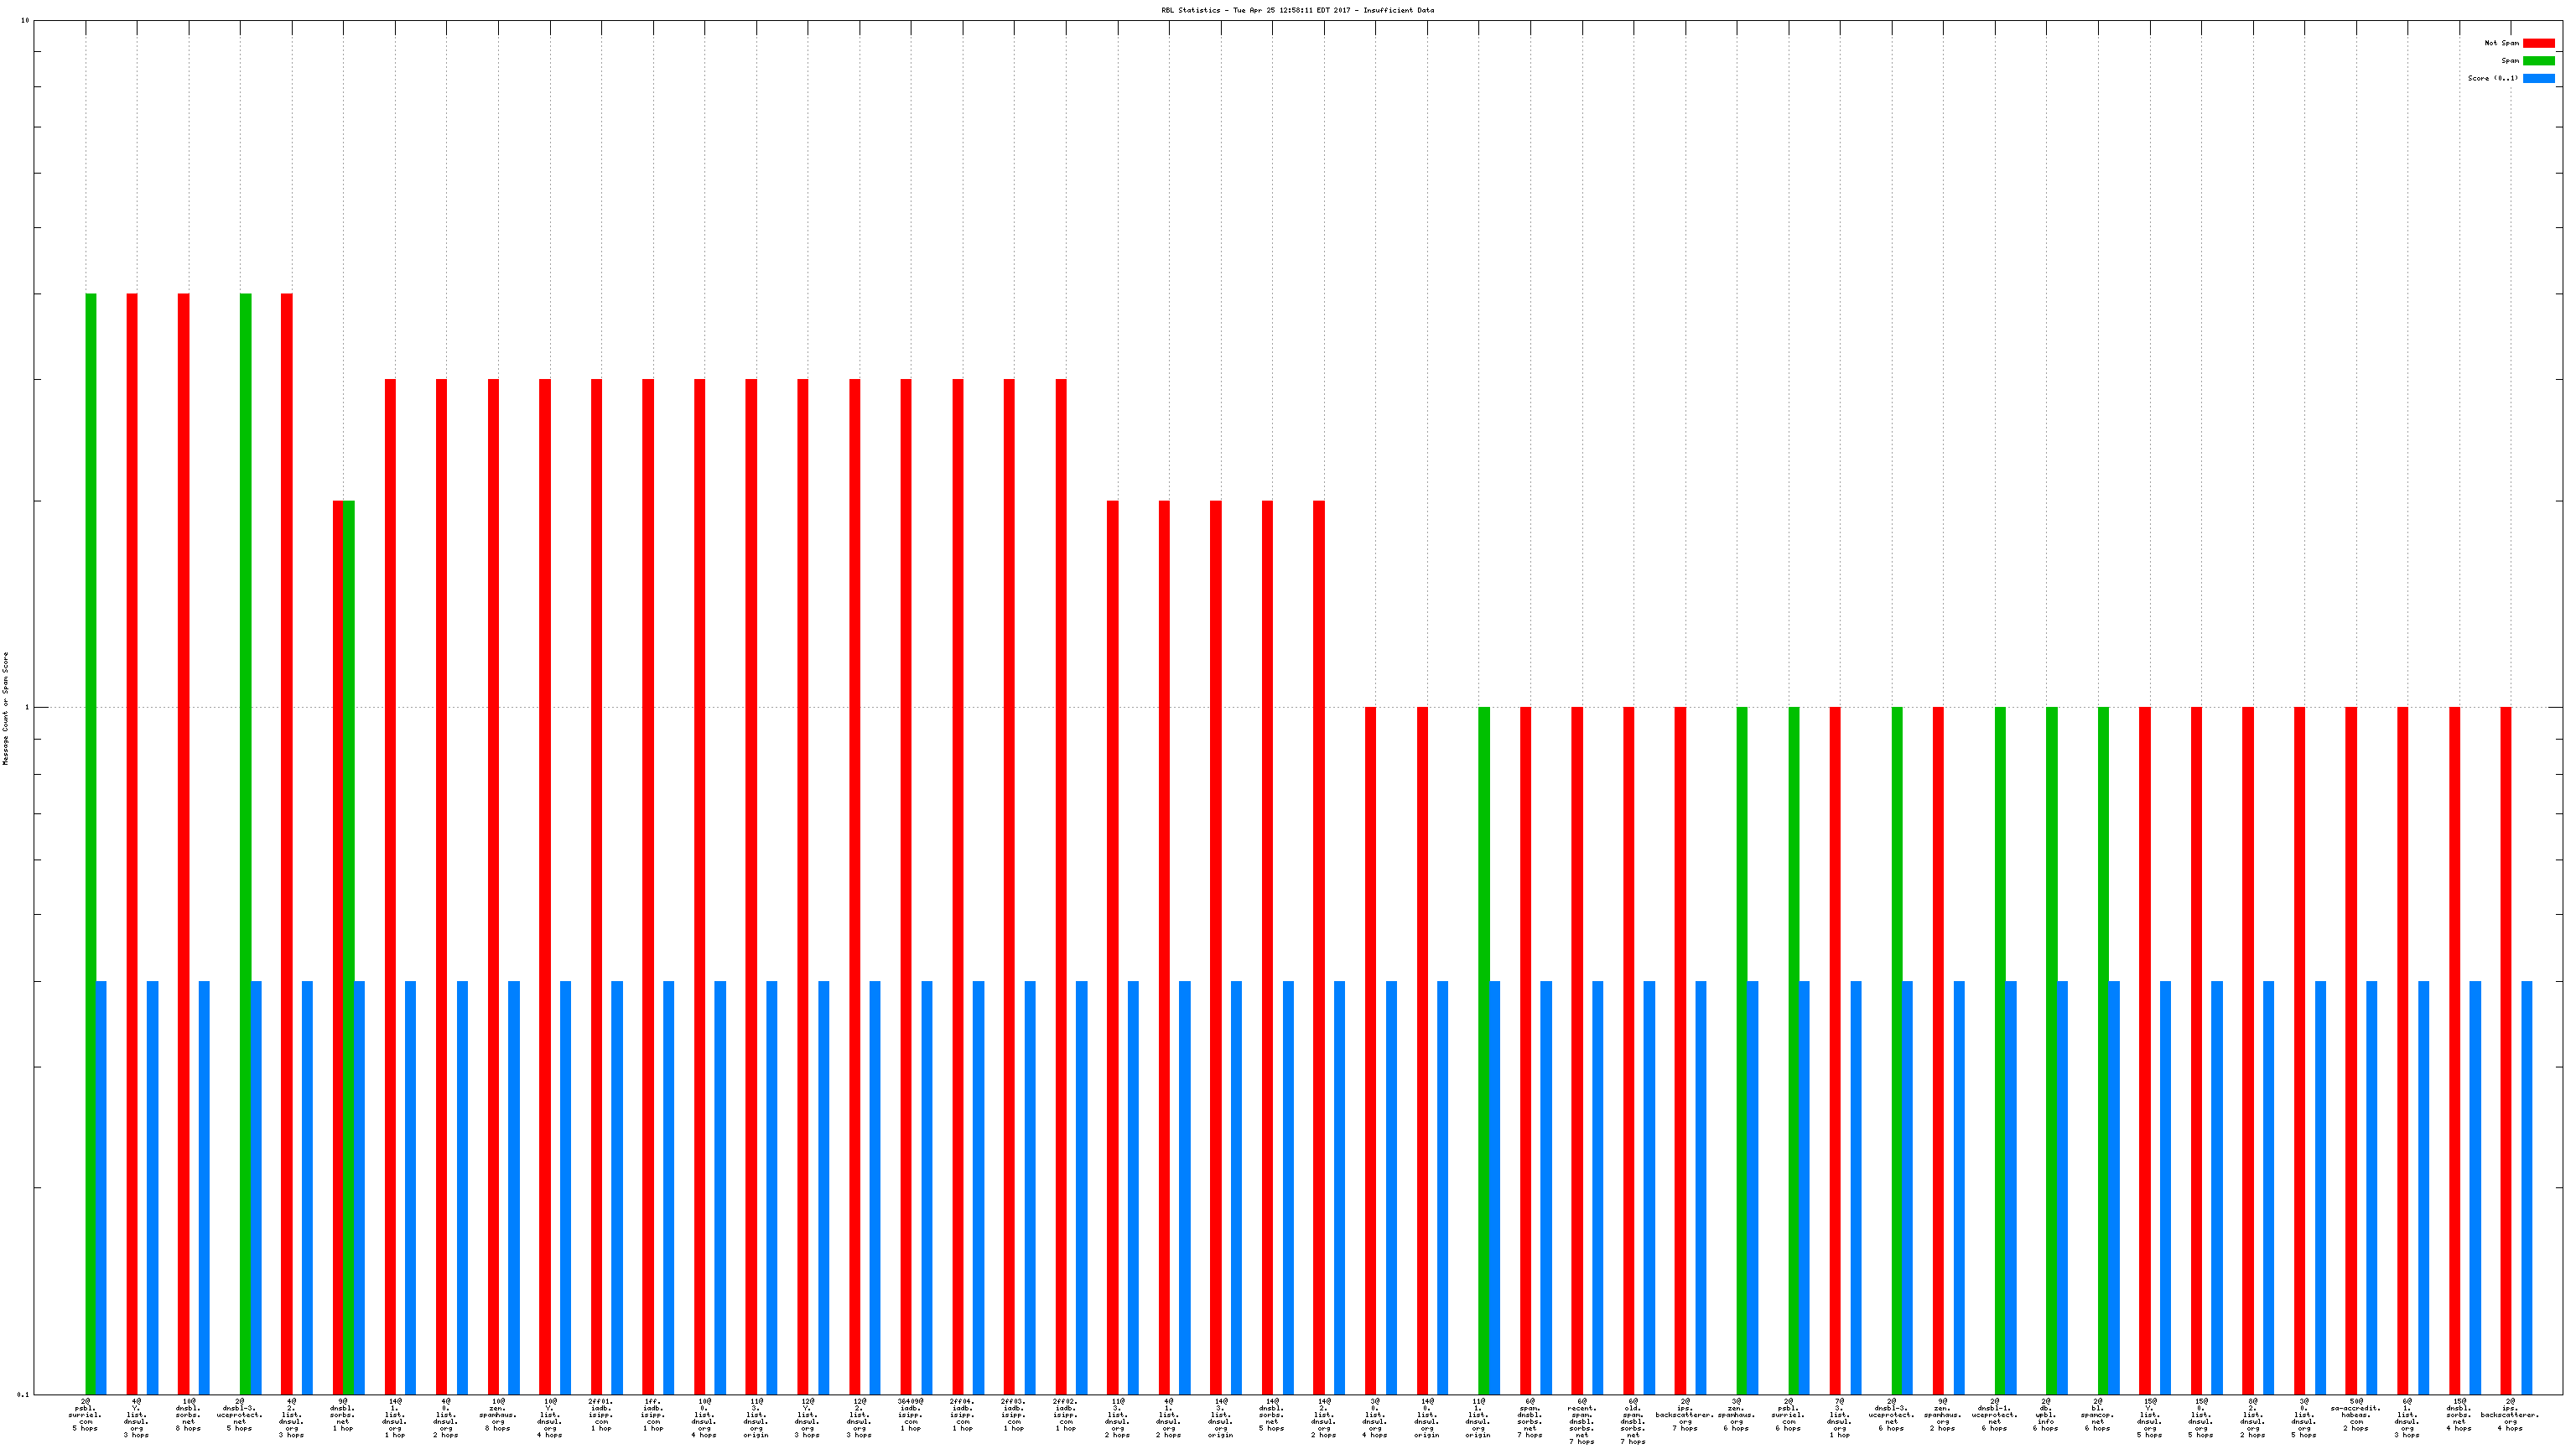Click the red Not Spam legend swatch
Viewport: 2576px width, 1449px height.
[2538, 43]
